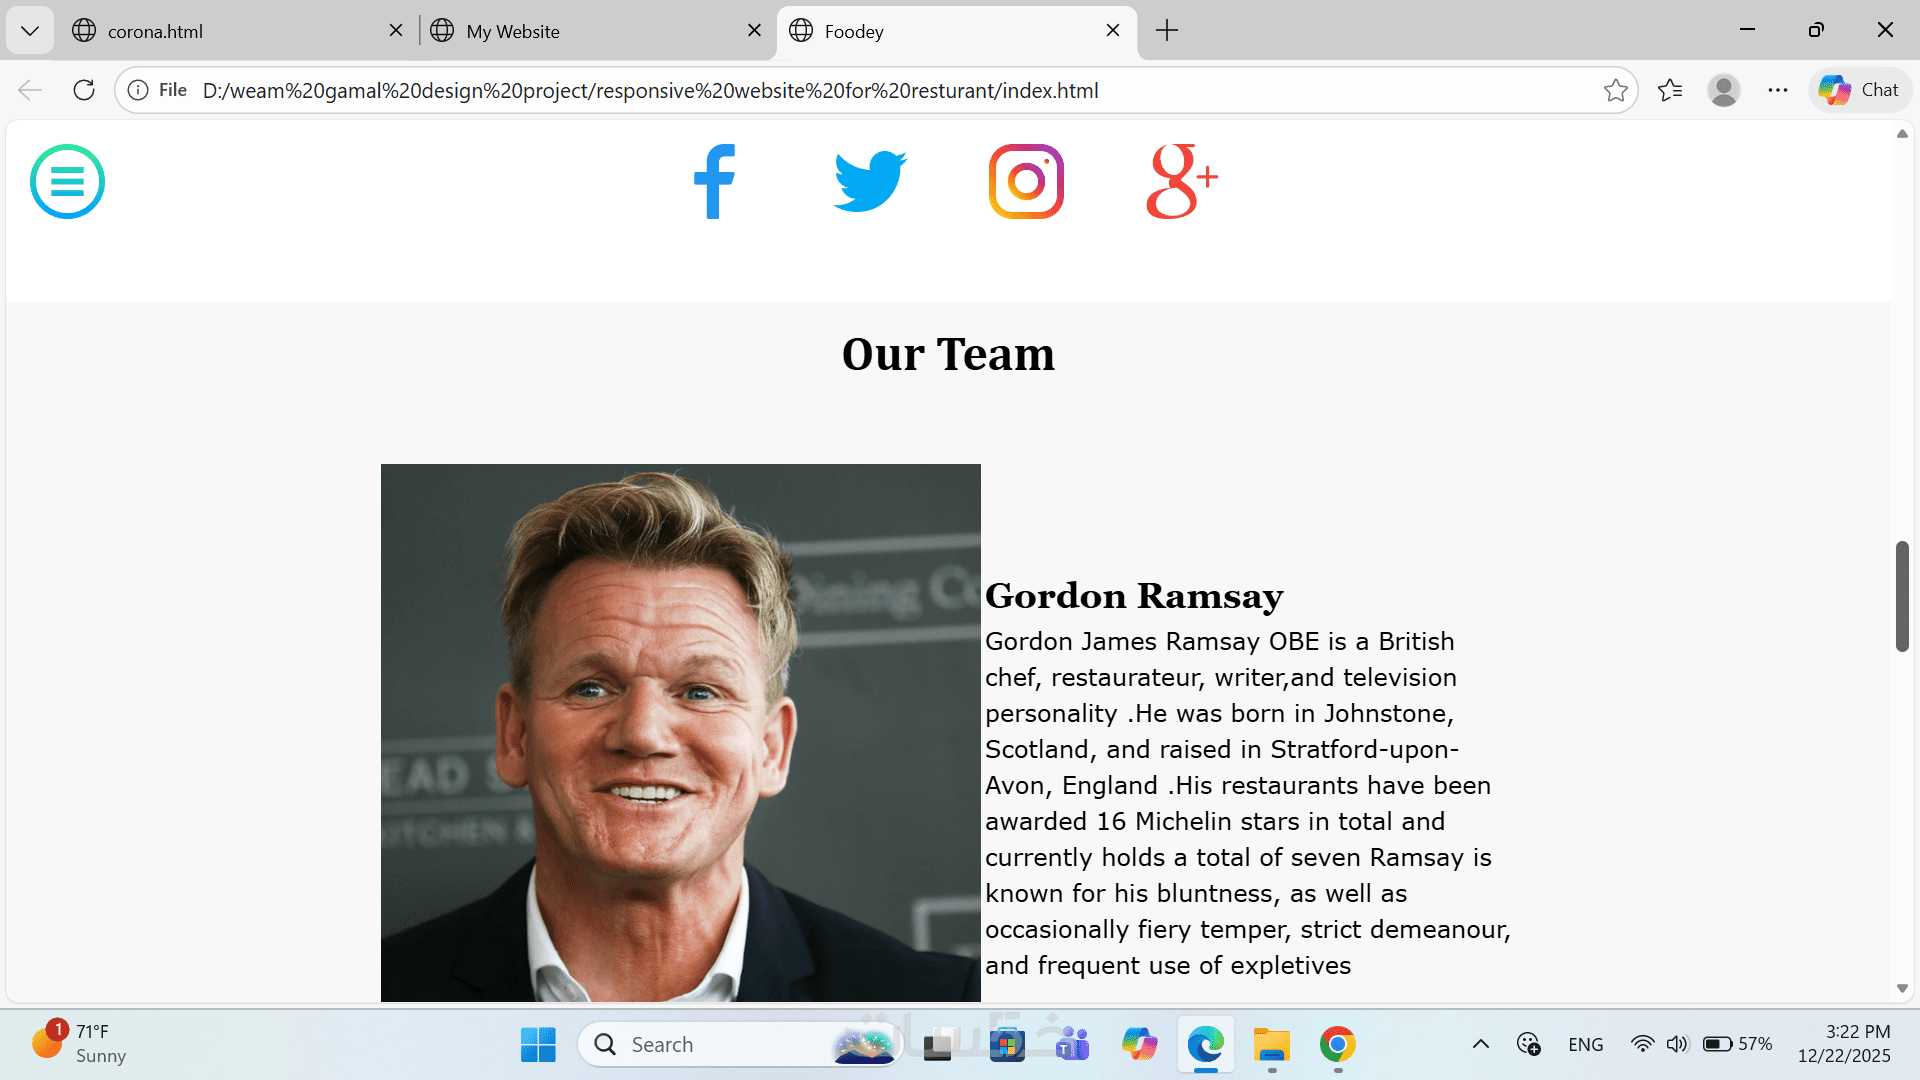Screen dimensions: 1920x1080
Task: Open Copilot Chat button
Action: 1859,90
